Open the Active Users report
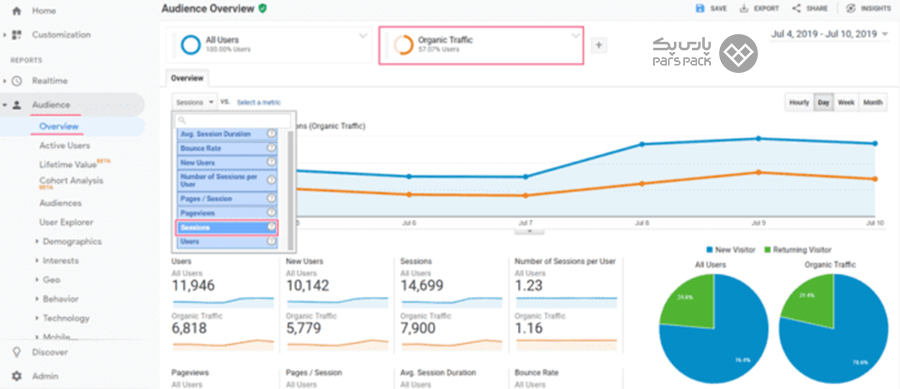 [65, 146]
